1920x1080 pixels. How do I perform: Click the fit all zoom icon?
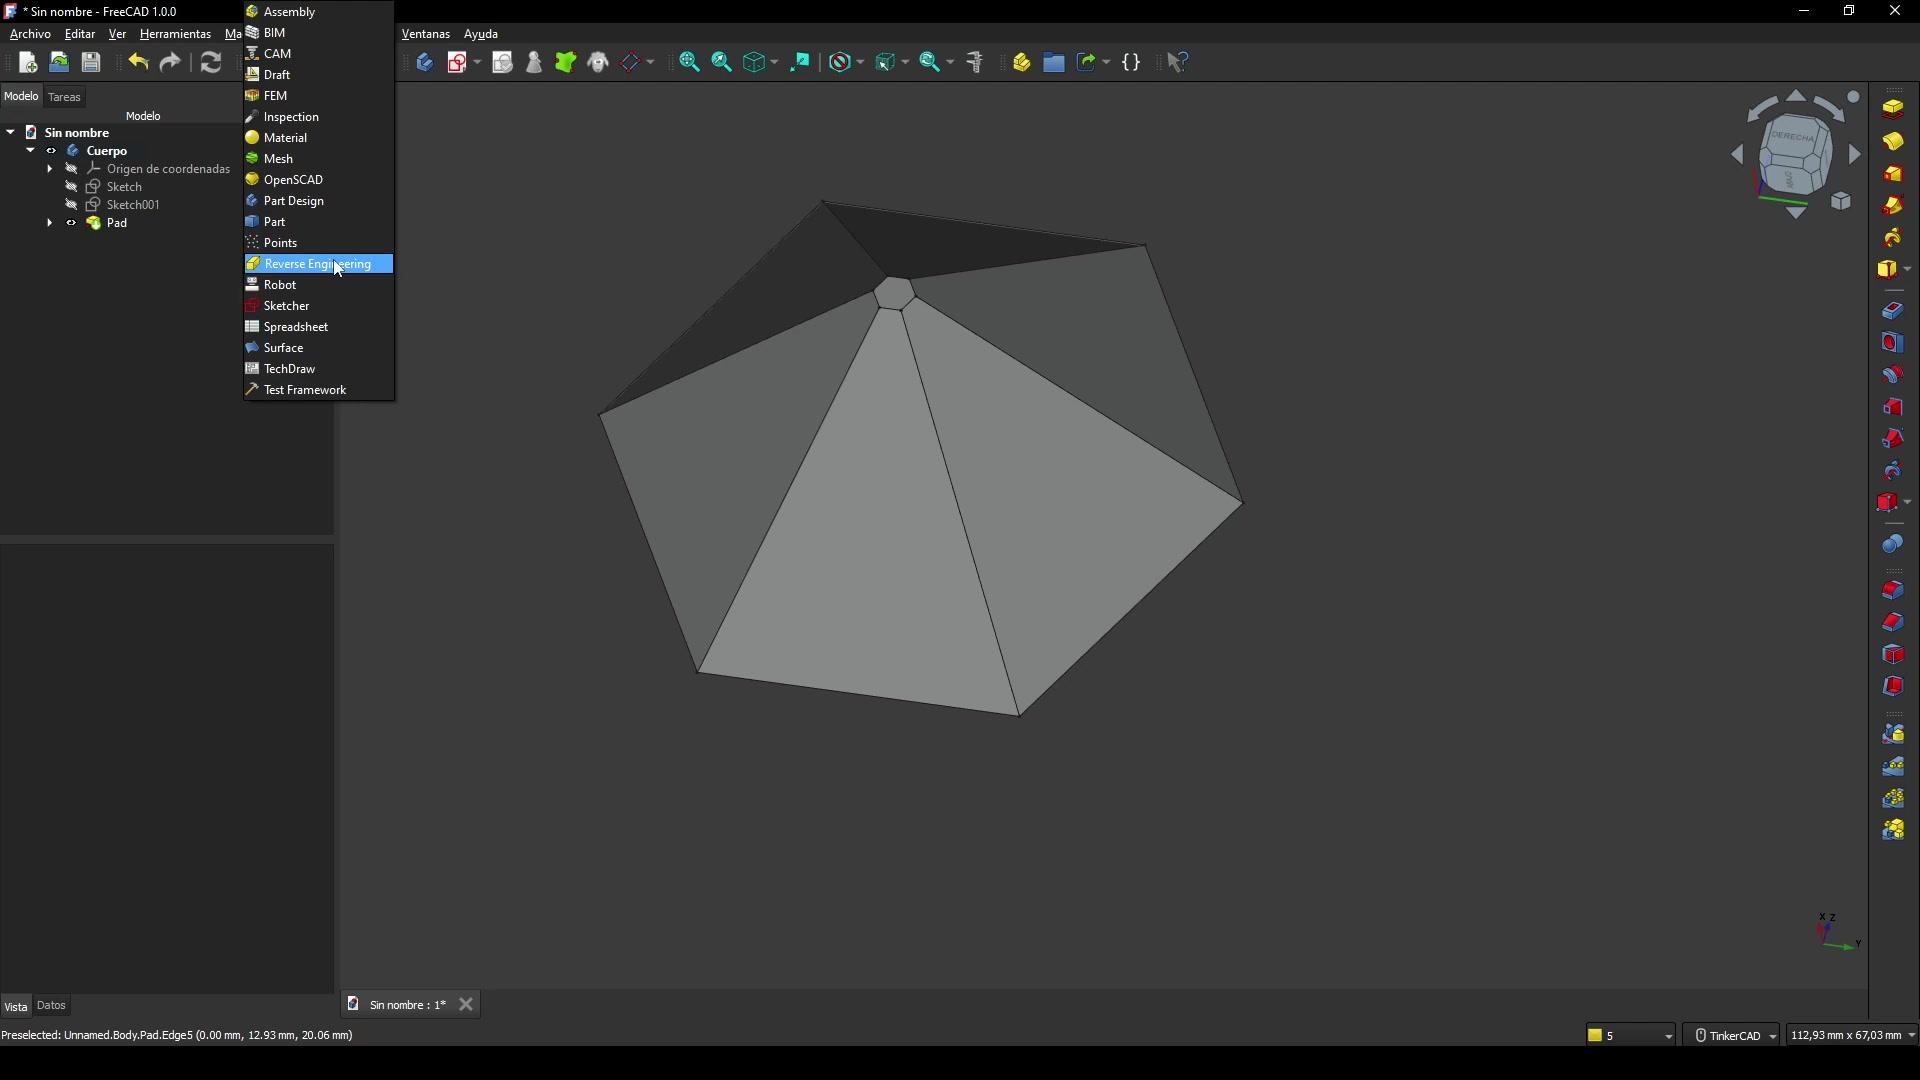click(689, 62)
